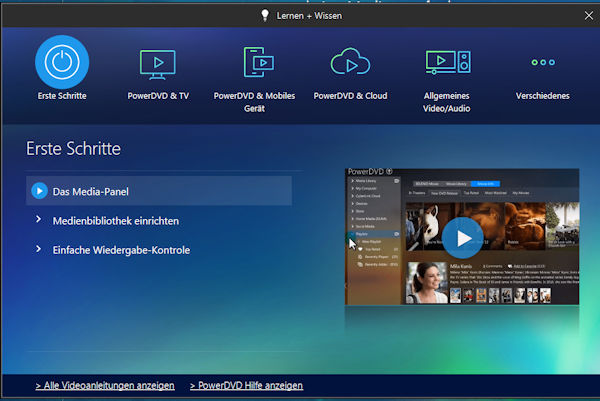Viewport: 600px width, 401px height.
Task: Select the Erste Schritte power icon
Action: click(62, 62)
